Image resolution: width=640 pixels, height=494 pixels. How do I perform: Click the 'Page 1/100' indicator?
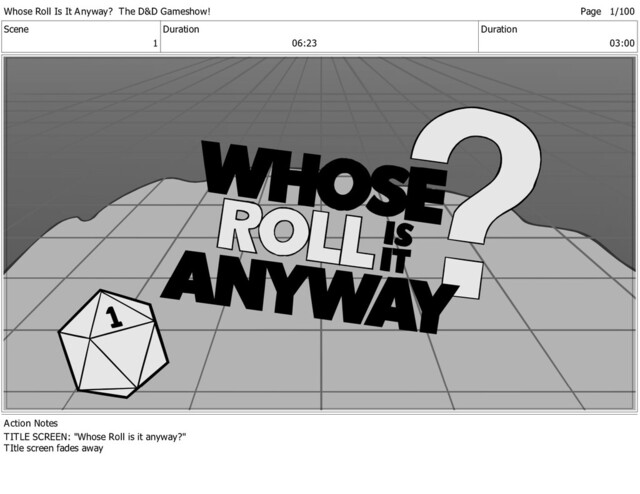[607, 11]
